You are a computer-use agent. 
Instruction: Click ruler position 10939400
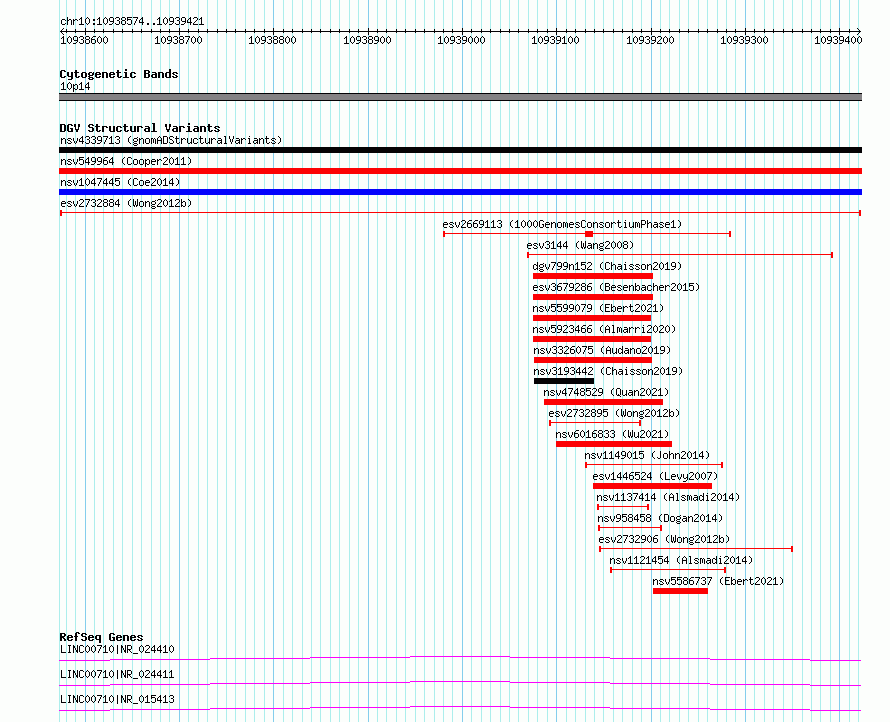point(838,40)
